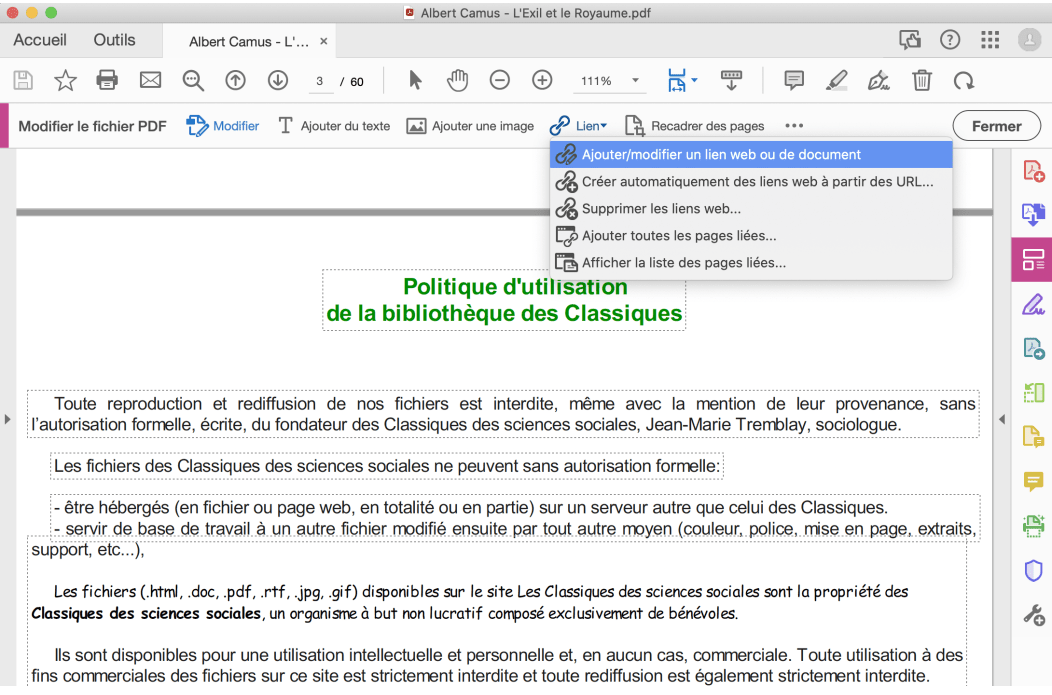
Task: Open the Create PDF tool in right sidebar
Action: point(1033,171)
